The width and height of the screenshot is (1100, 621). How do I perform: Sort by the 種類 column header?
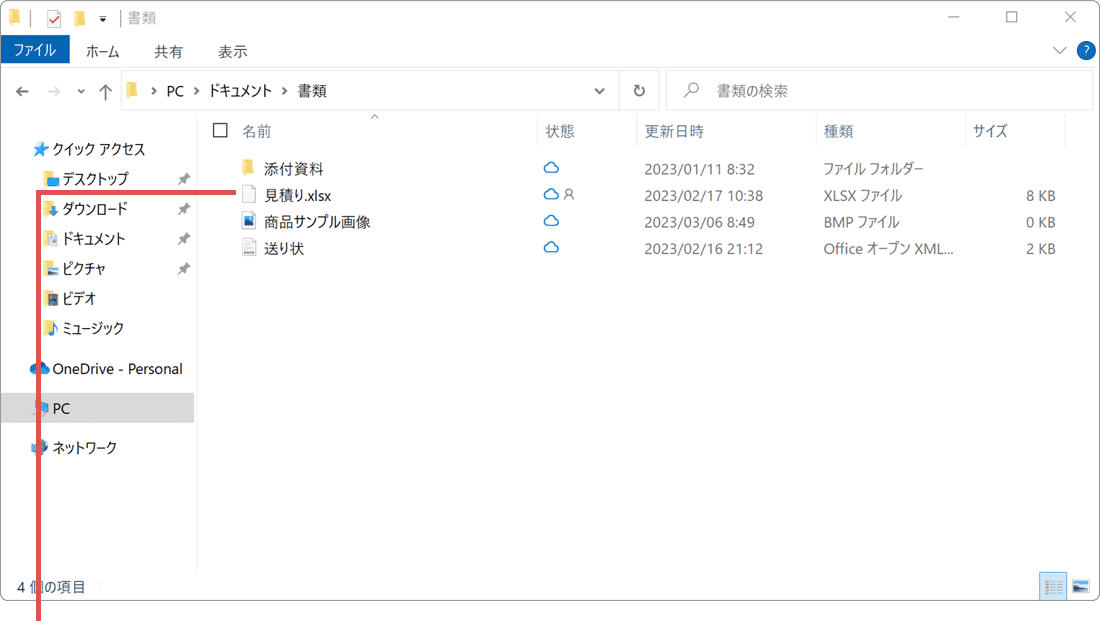click(x=838, y=131)
